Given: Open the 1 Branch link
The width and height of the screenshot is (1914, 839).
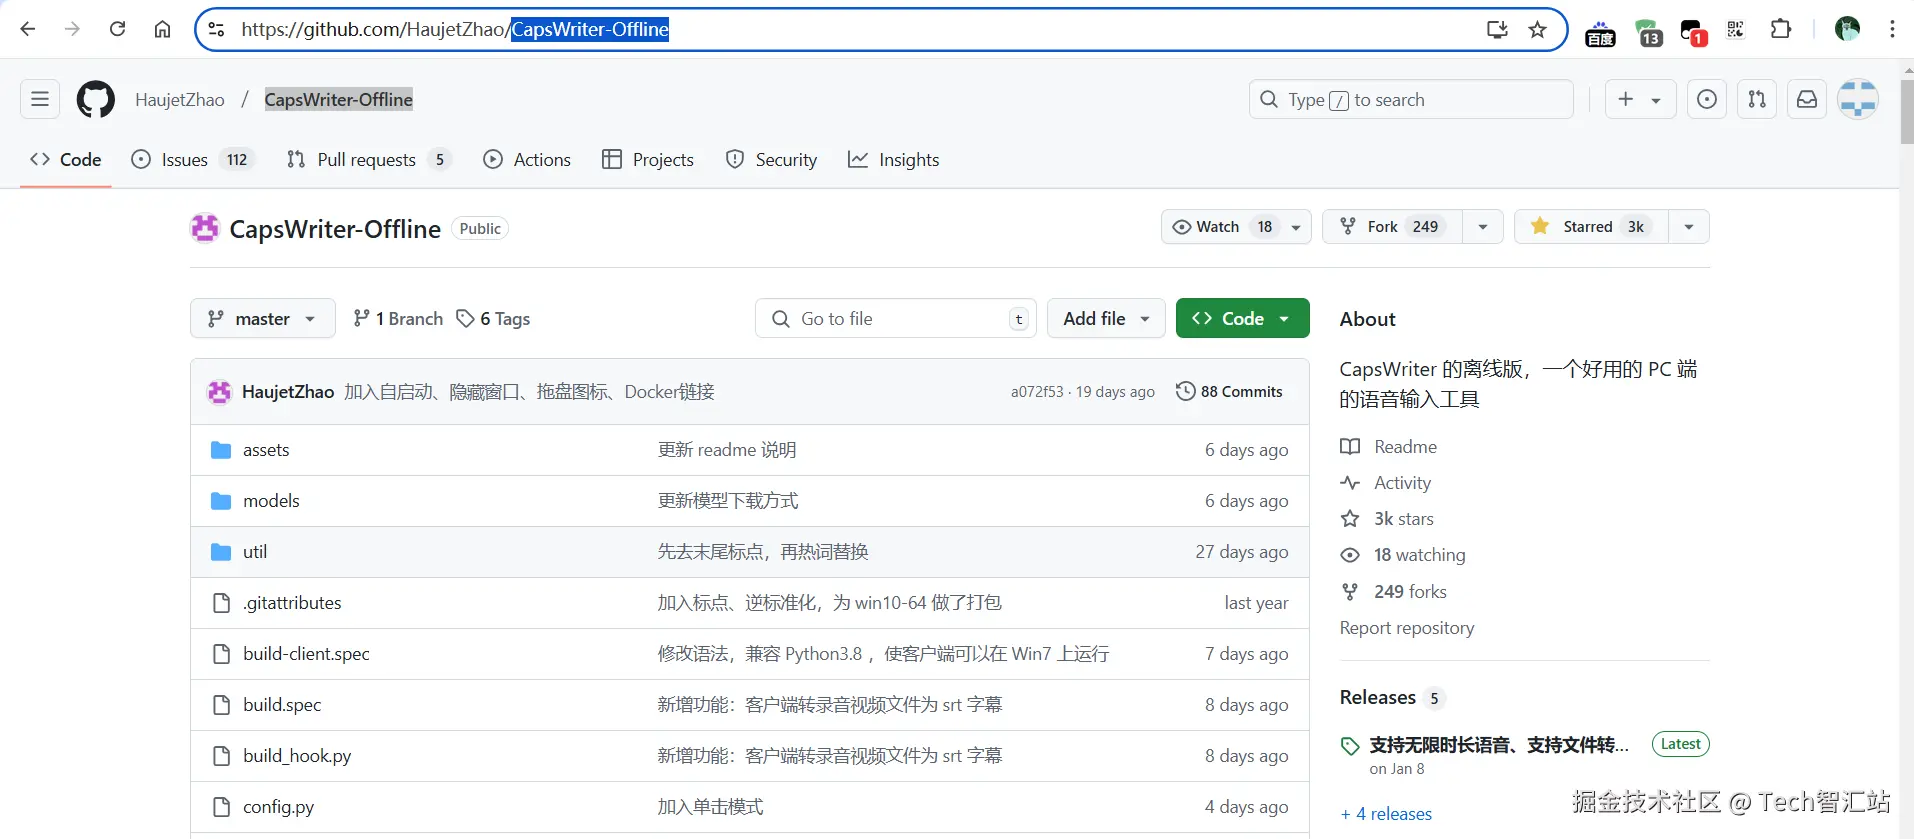Looking at the screenshot, I should [x=398, y=318].
